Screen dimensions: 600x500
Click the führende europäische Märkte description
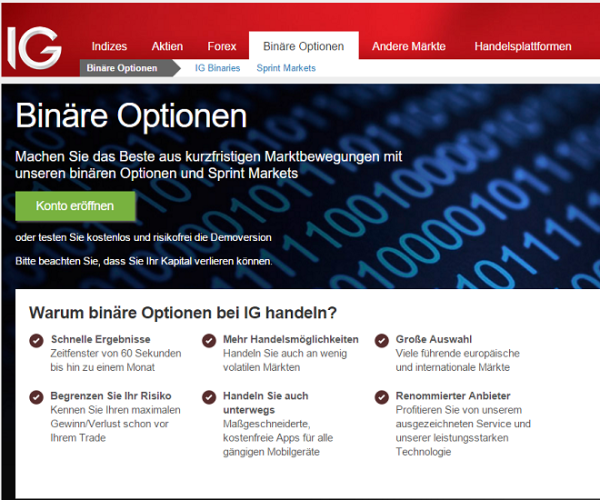[x=458, y=360]
